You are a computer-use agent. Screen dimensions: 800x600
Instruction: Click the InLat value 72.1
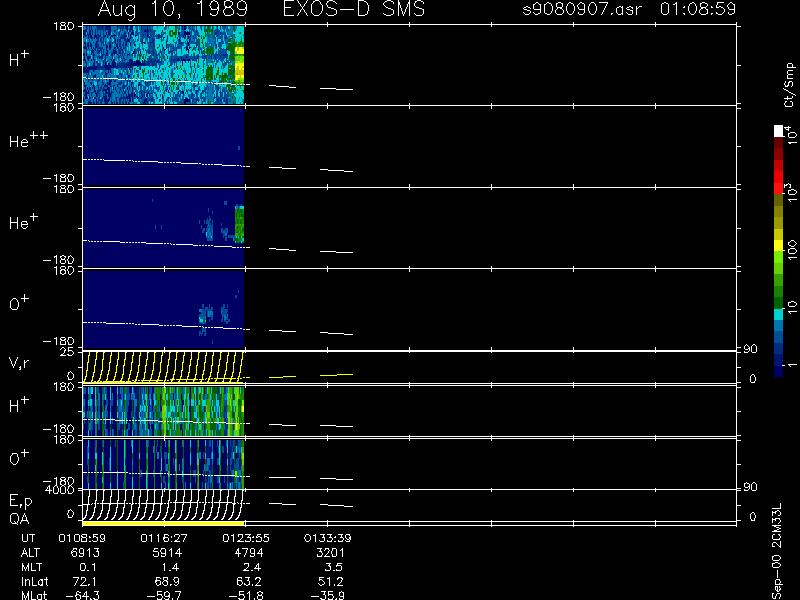85,582
